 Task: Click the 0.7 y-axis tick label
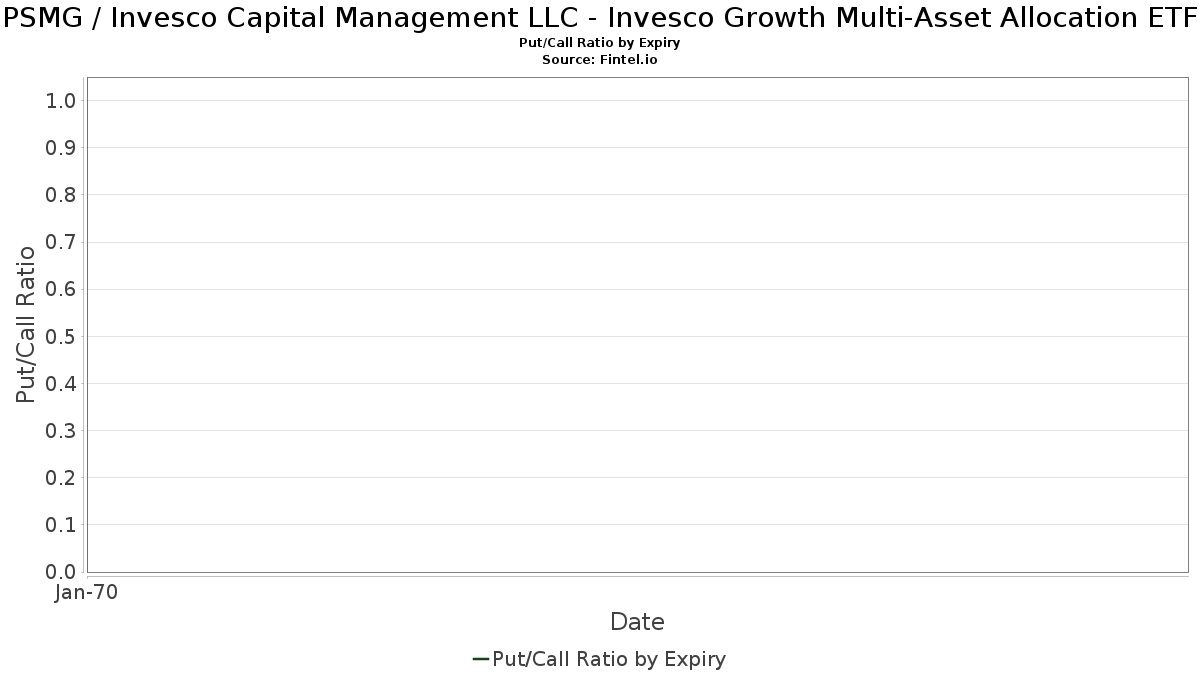(61, 242)
